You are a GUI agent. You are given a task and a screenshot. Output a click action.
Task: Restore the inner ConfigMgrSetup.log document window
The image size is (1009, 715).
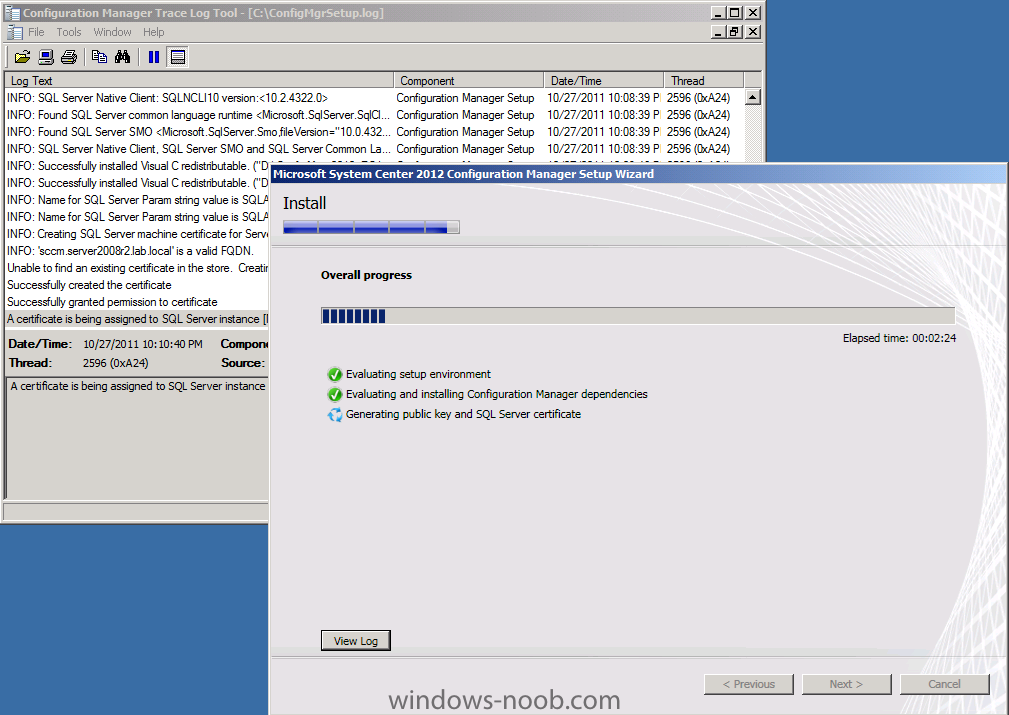tap(735, 32)
